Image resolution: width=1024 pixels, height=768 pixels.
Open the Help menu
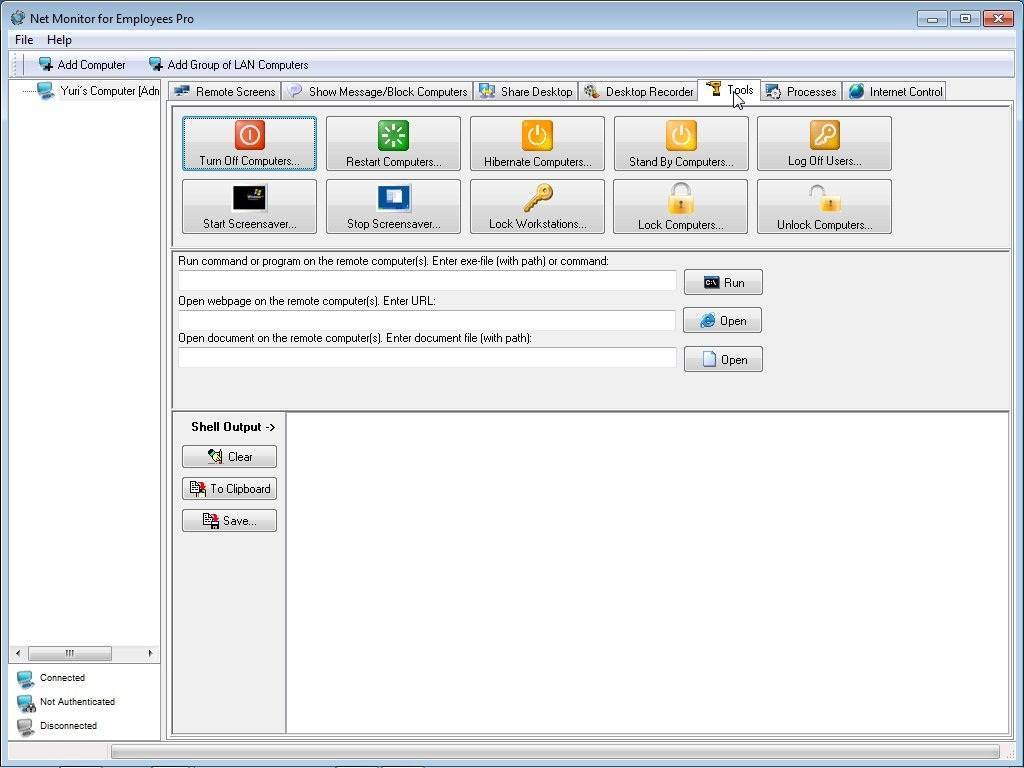(59, 40)
